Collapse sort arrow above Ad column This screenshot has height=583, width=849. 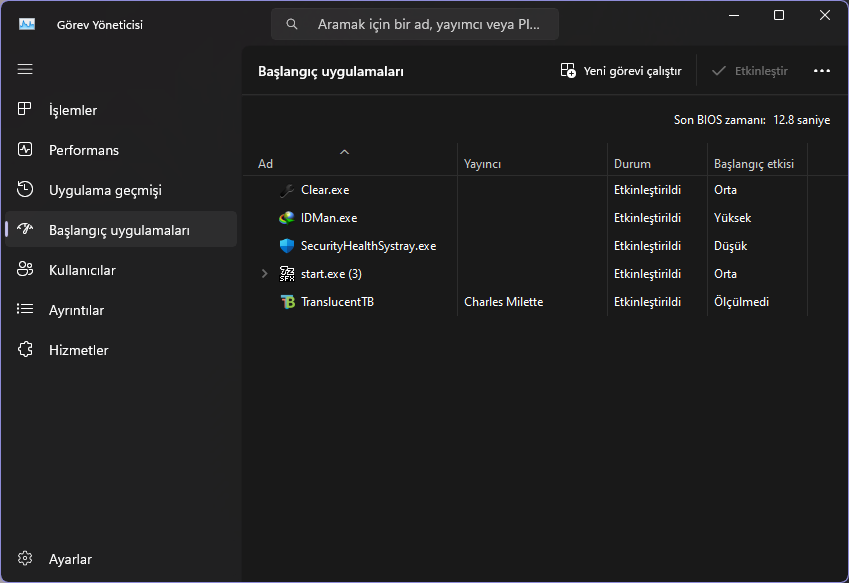click(345, 152)
